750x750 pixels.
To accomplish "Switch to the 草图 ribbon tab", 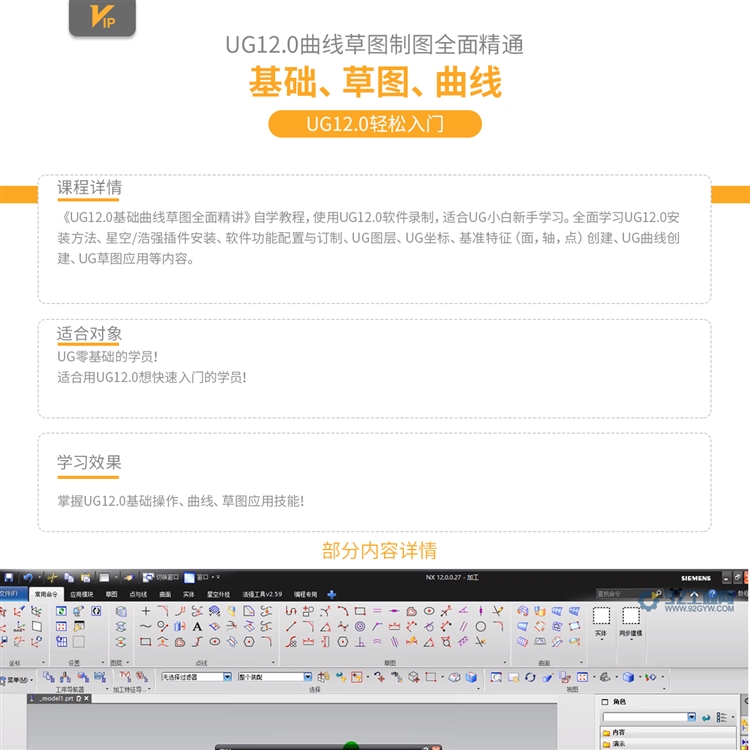I will tap(111, 595).
